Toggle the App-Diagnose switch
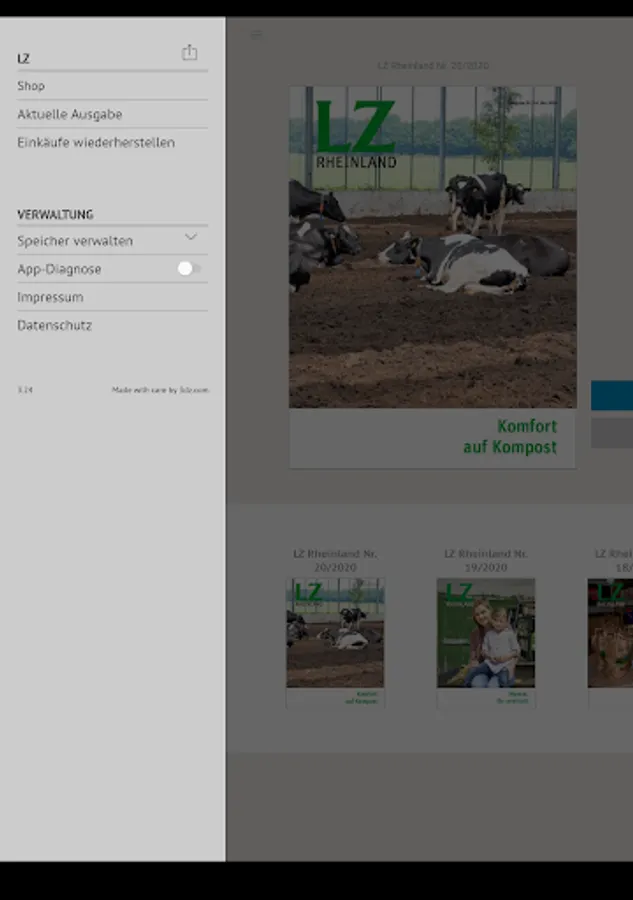 [189, 269]
